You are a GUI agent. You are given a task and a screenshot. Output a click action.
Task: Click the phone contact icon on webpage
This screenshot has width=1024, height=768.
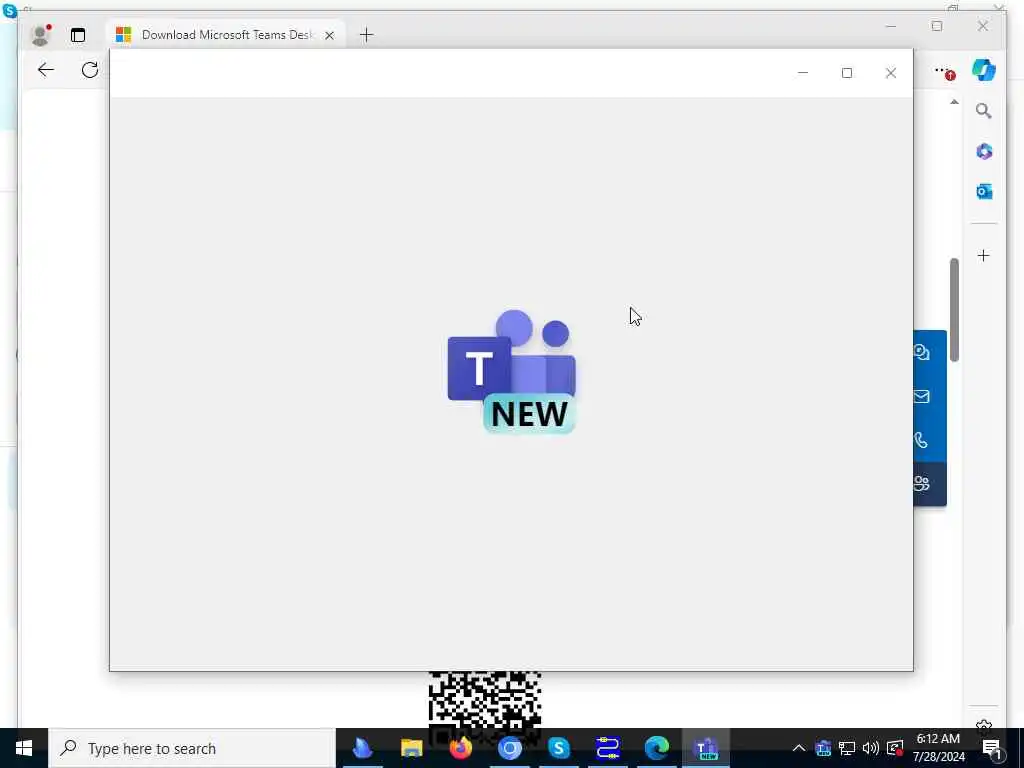(921, 440)
